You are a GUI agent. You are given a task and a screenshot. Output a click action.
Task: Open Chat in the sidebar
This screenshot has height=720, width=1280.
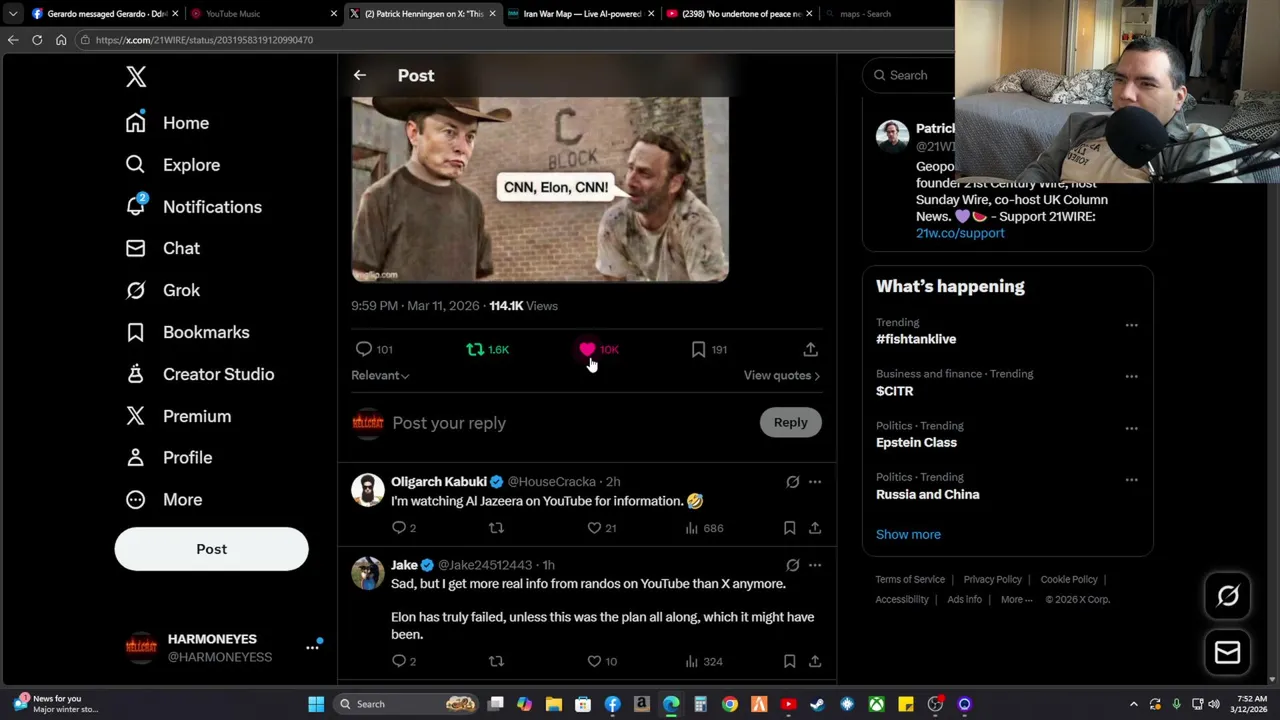(x=162, y=248)
